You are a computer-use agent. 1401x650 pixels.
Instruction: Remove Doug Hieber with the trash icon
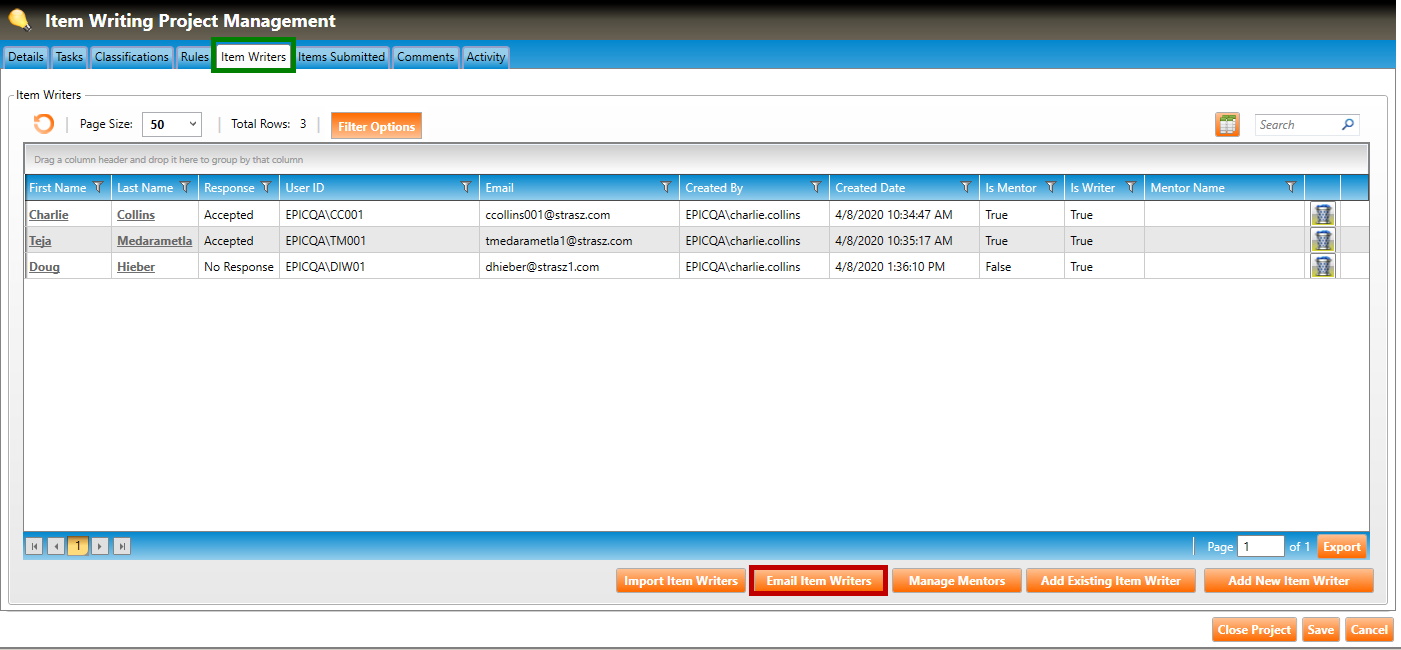coord(1322,266)
